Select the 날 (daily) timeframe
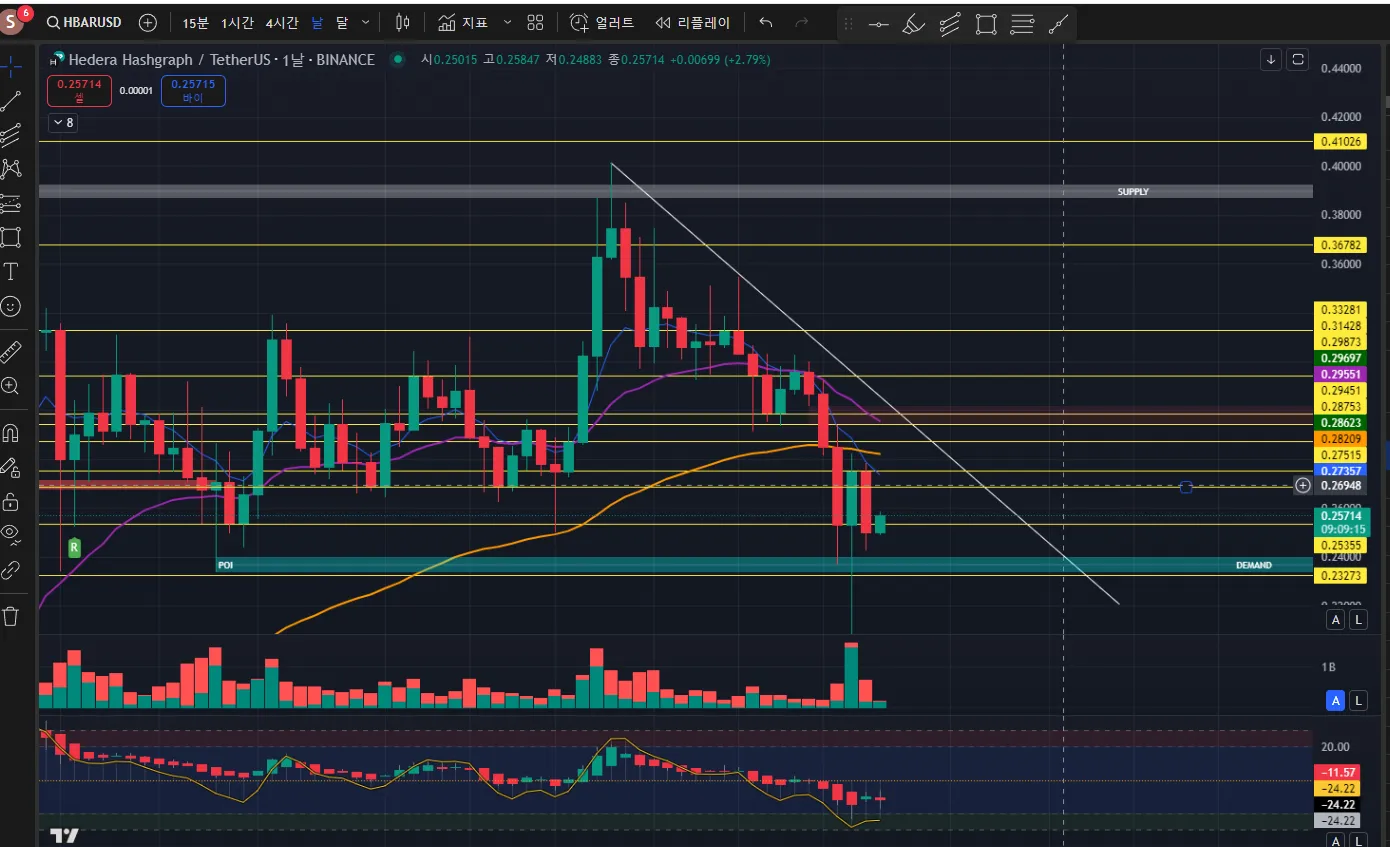This screenshot has height=847, width=1390. point(317,22)
